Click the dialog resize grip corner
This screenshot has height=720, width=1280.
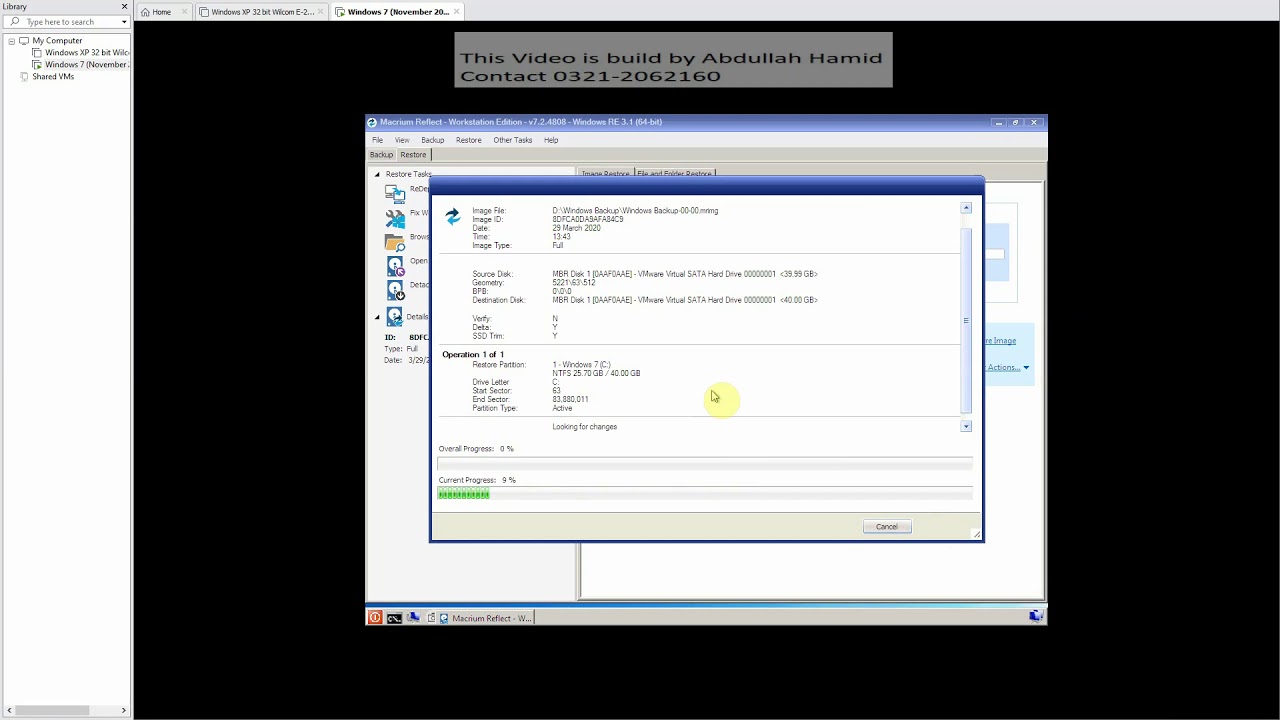[977, 534]
